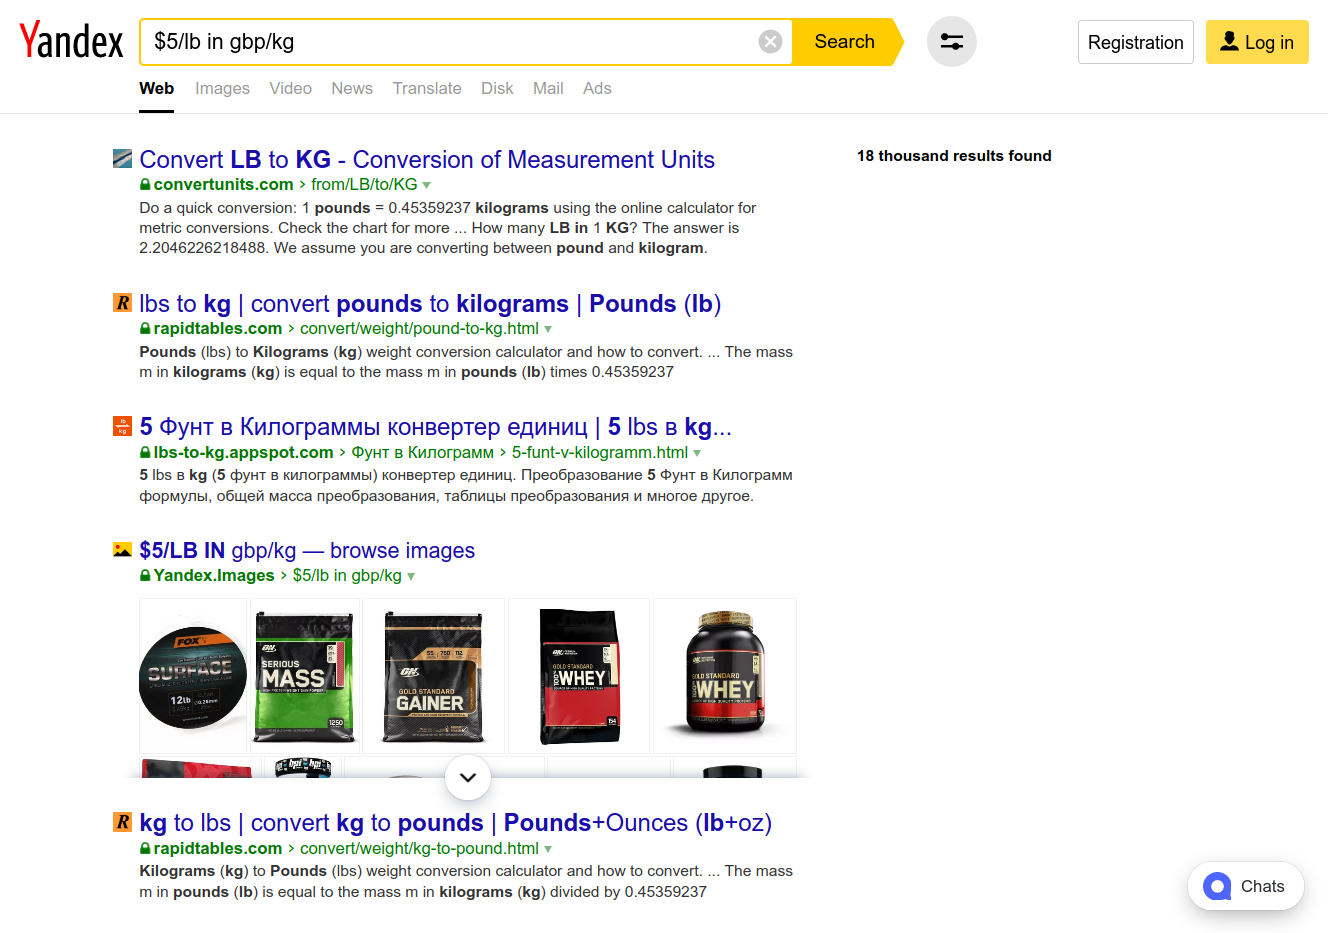Click the Yandex.Images source link
This screenshot has height=933, width=1328.
pyautogui.click(x=214, y=575)
